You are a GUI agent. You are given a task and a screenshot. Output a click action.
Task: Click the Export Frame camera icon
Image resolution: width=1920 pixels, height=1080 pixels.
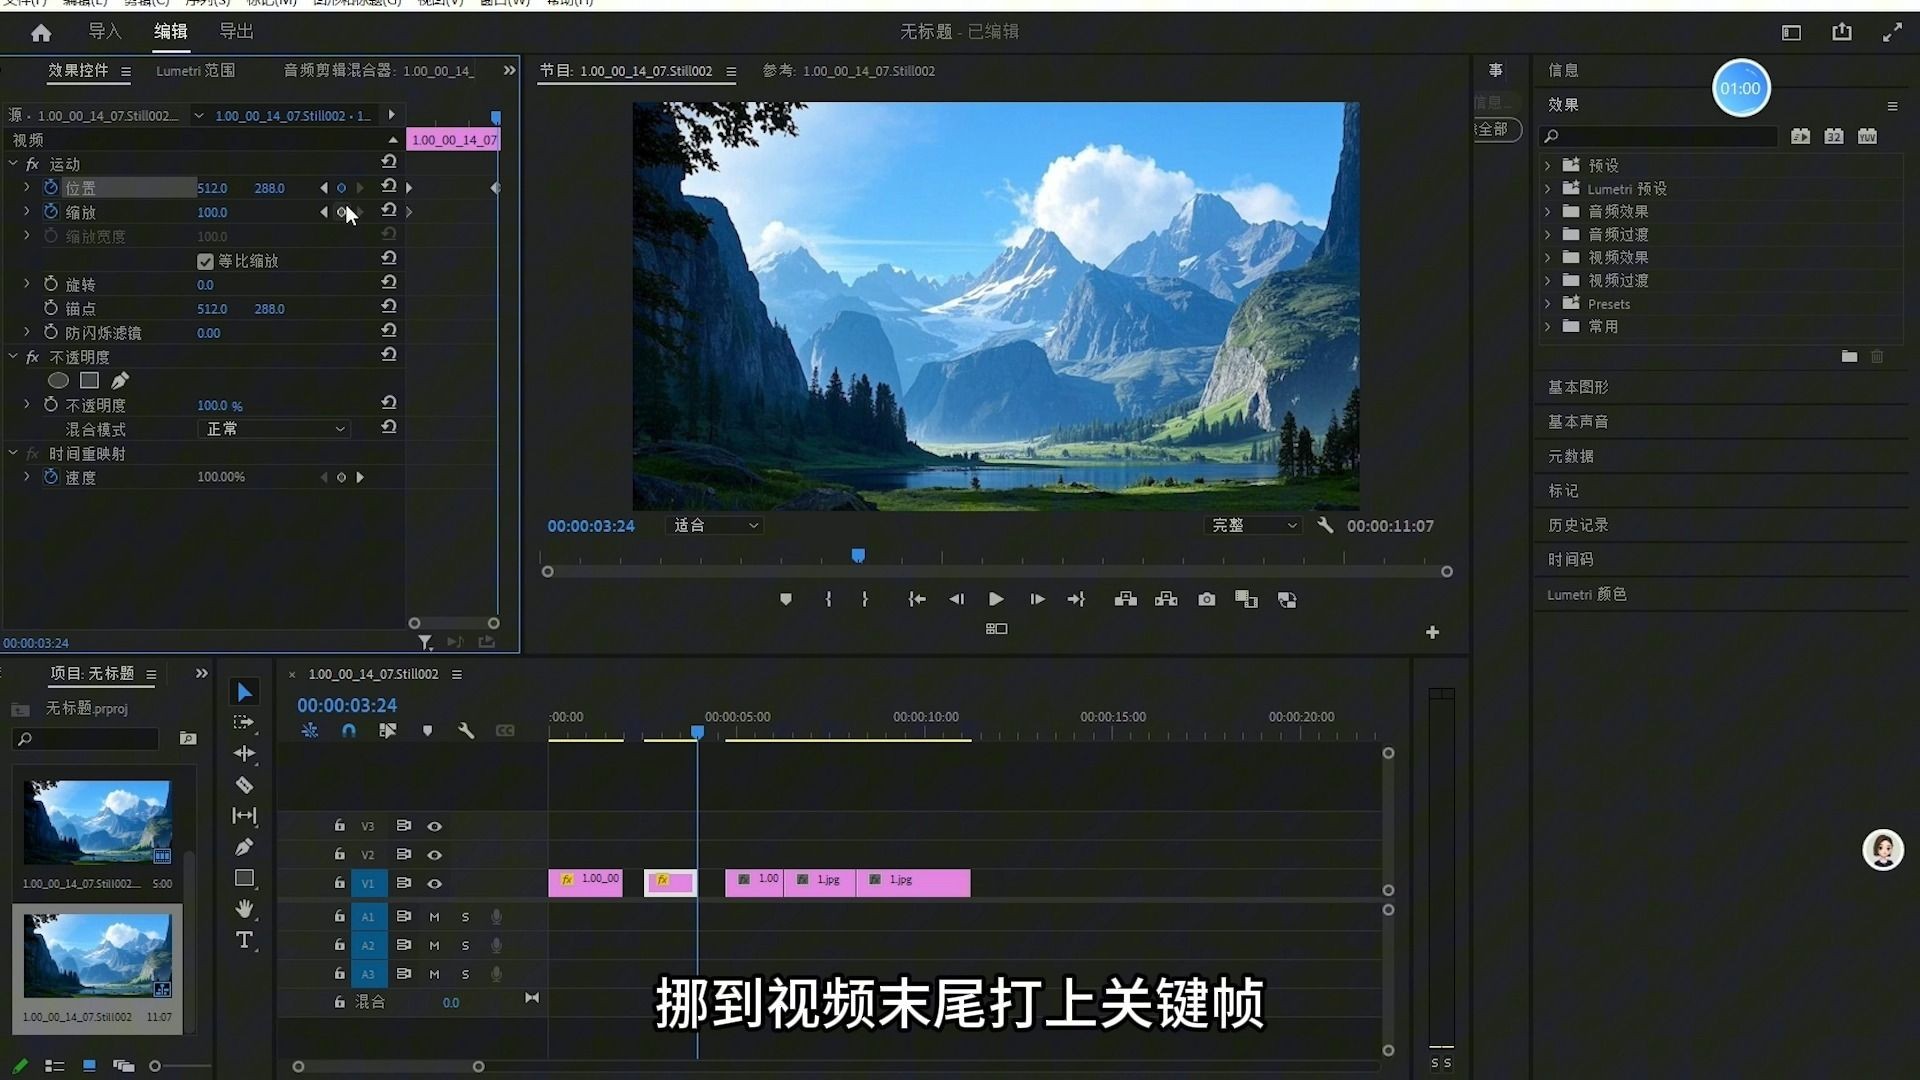point(1206,598)
